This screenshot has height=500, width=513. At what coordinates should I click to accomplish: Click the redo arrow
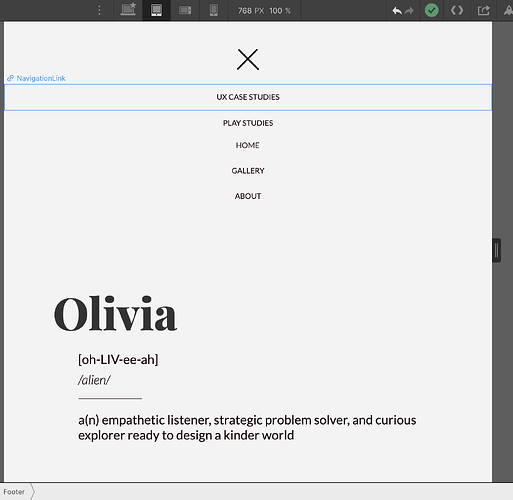(x=409, y=11)
